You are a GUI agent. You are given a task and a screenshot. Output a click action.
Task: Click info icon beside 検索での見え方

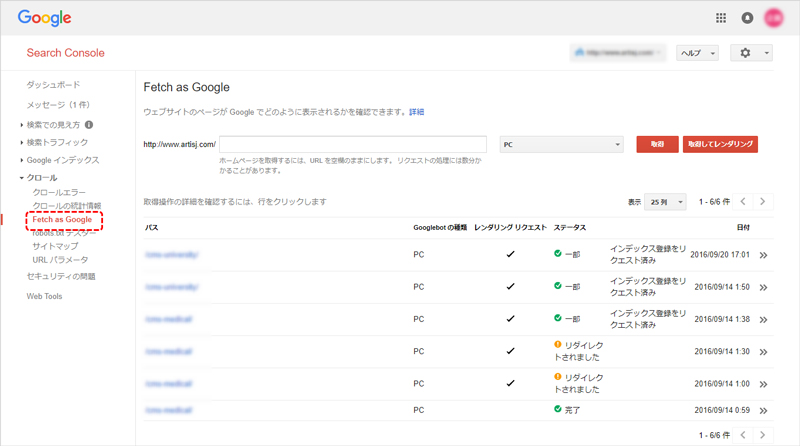click(x=89, y=125)
